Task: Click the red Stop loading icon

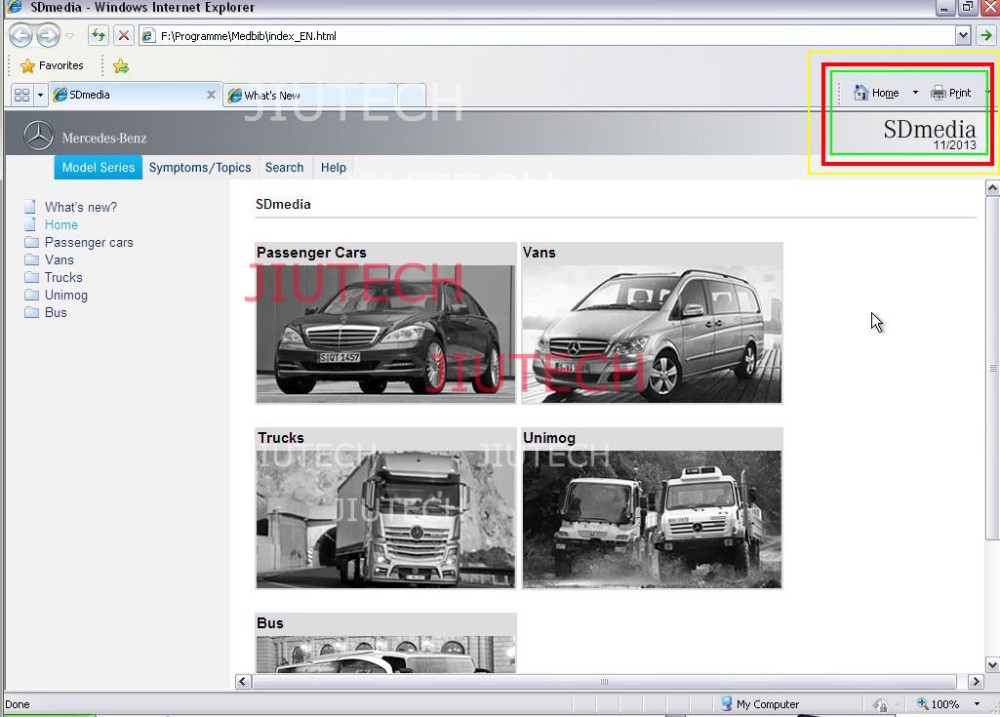Action: pyautogui.click(x=123, y=36)
